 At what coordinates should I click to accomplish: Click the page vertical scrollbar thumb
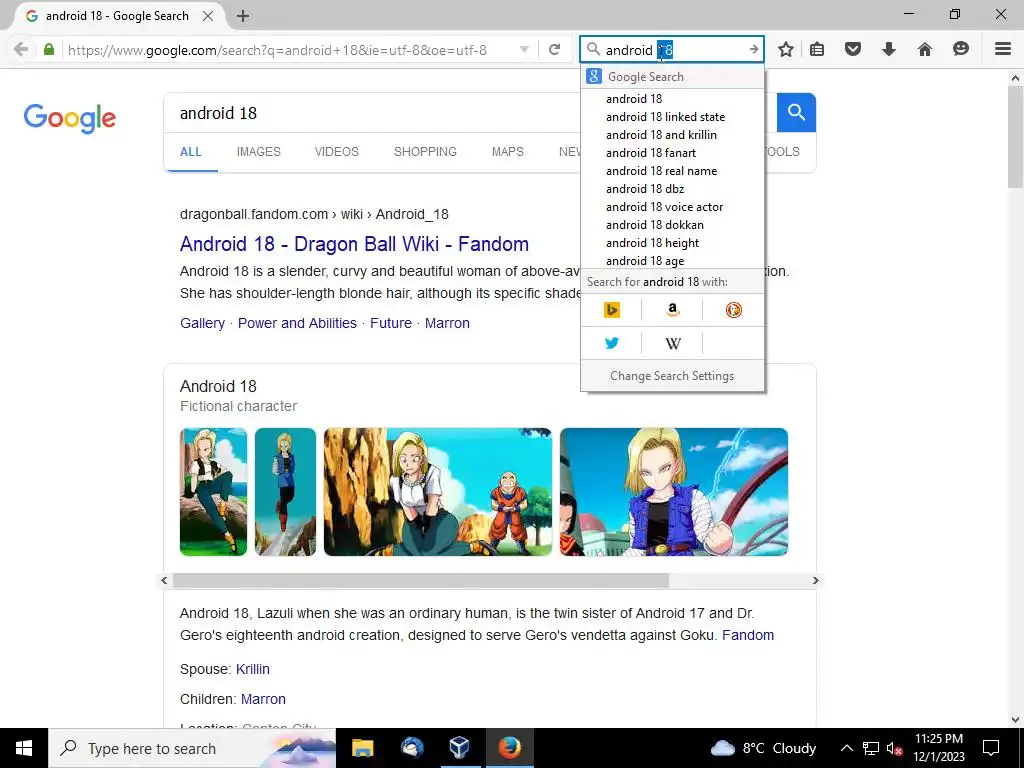pos(1015,136)
